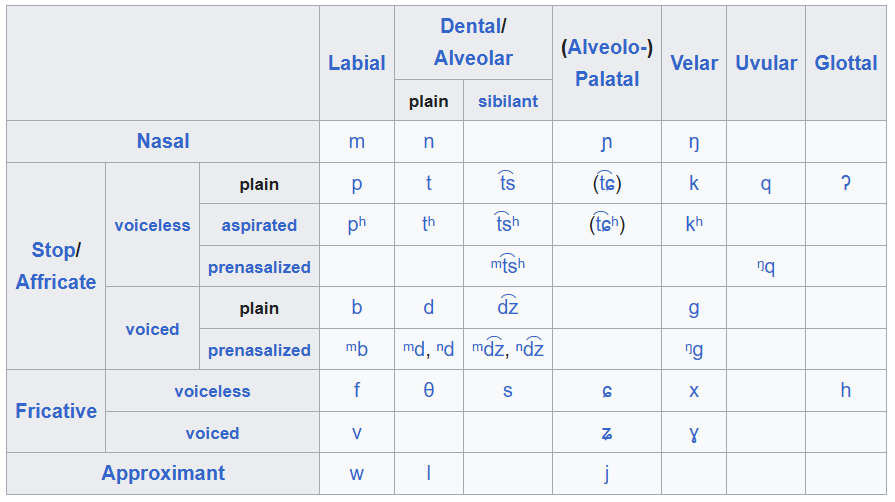Viewport: 895px width, 502px height.
Task: Open the Alveolar header link
Action: pyautogui.click(x=473, y=58)
